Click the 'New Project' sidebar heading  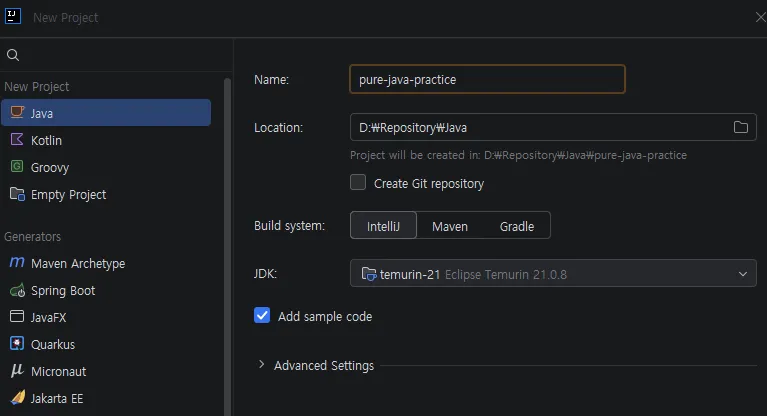[37, 87]
